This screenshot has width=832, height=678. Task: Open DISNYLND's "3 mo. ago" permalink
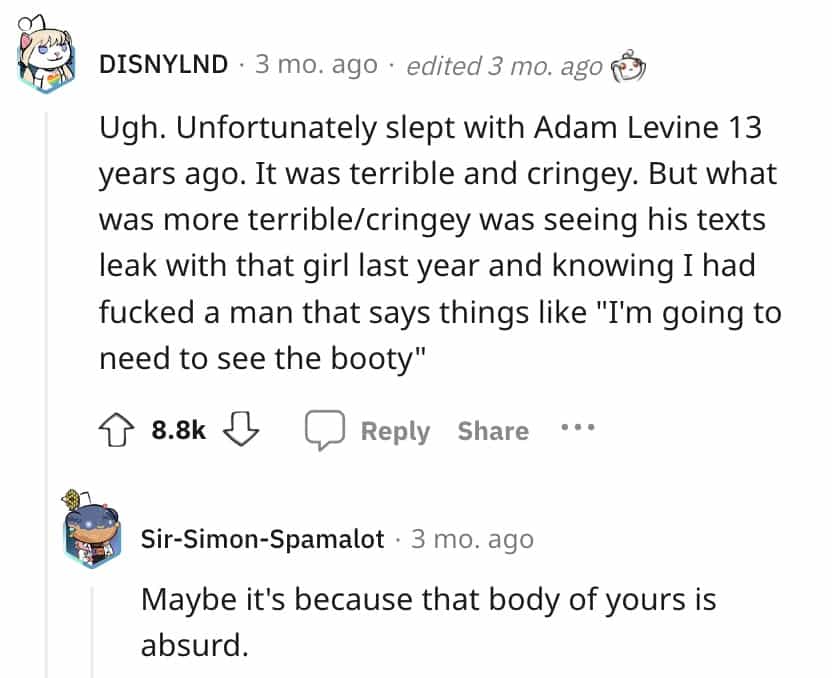[x=317, y=65]
